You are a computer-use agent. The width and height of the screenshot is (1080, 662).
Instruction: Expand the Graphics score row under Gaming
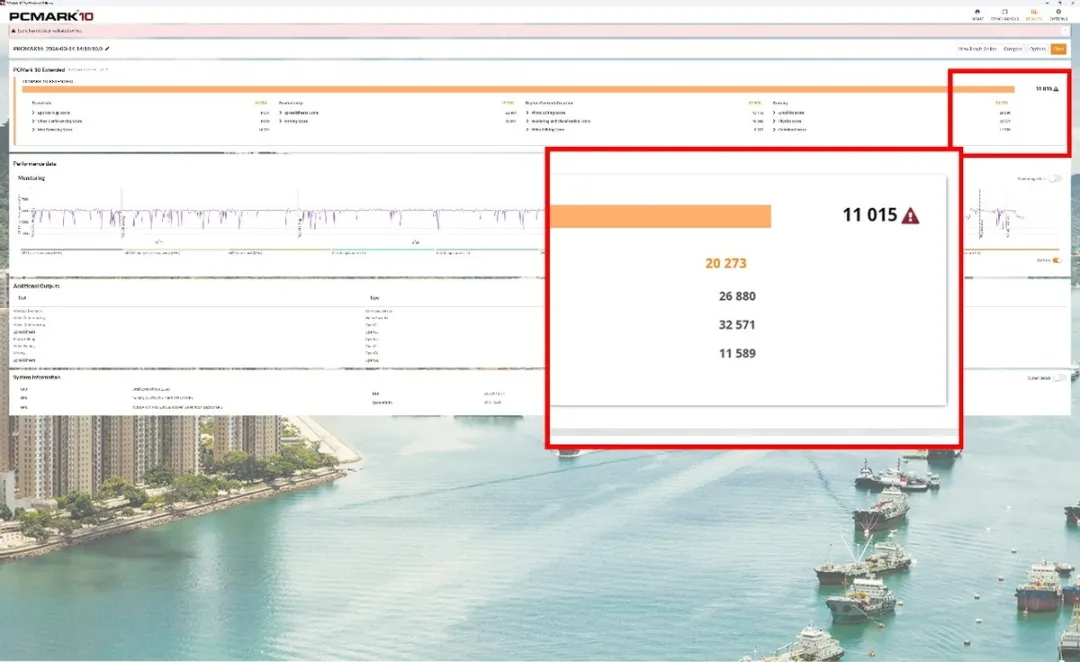pos(774,112)
